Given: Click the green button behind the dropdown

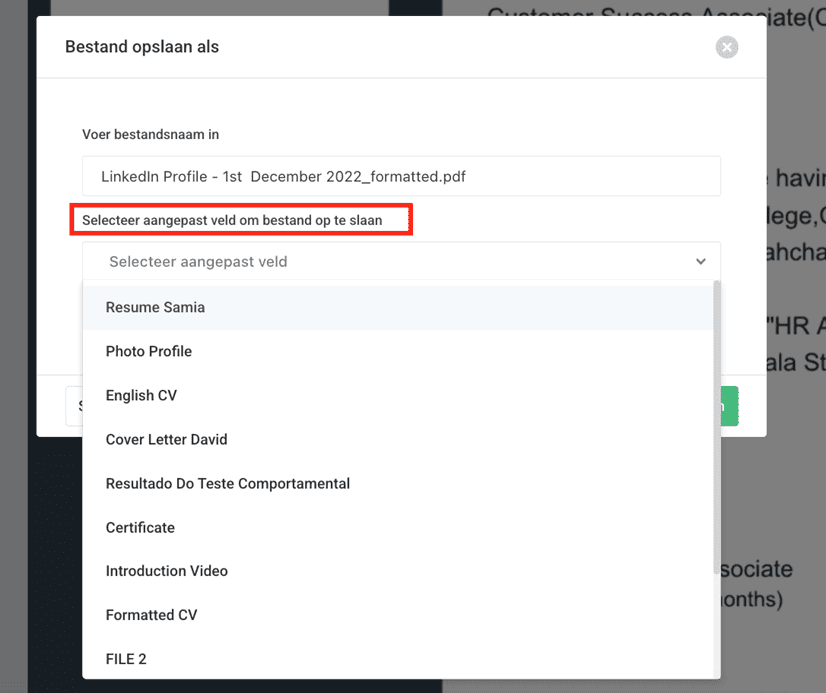Looking at the screenshot, I should tap(730, 406).
